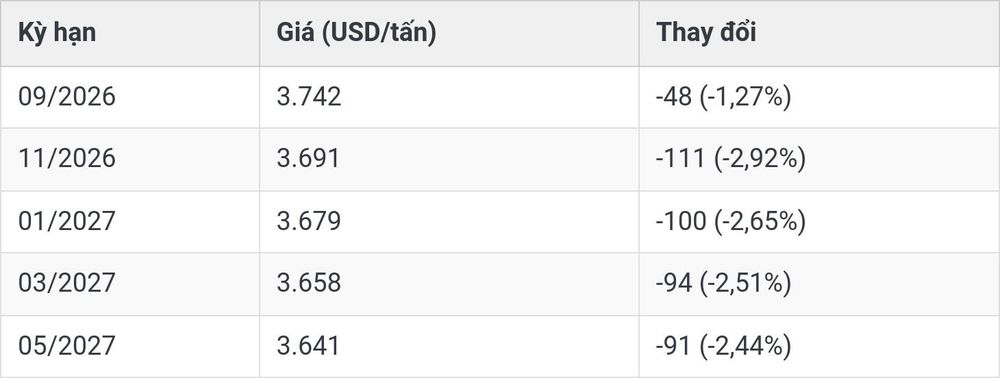
Task: Select the 05/2027 term cell
Action: (x=67, y=345)
